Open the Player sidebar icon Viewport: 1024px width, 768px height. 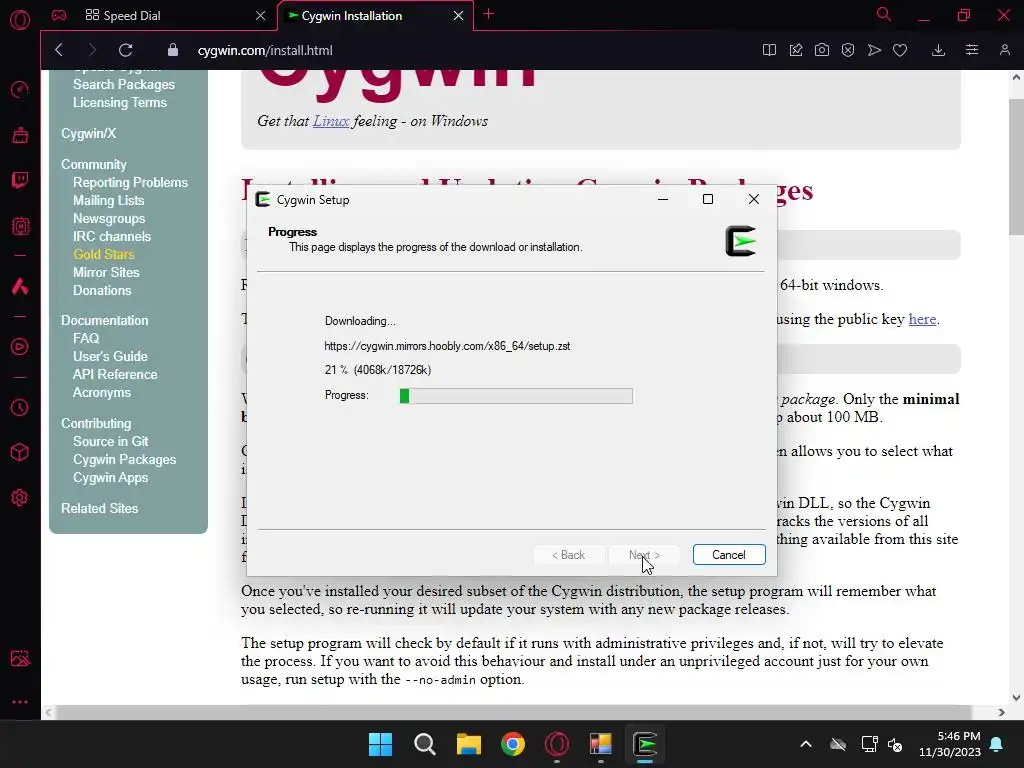coord(20,346)
